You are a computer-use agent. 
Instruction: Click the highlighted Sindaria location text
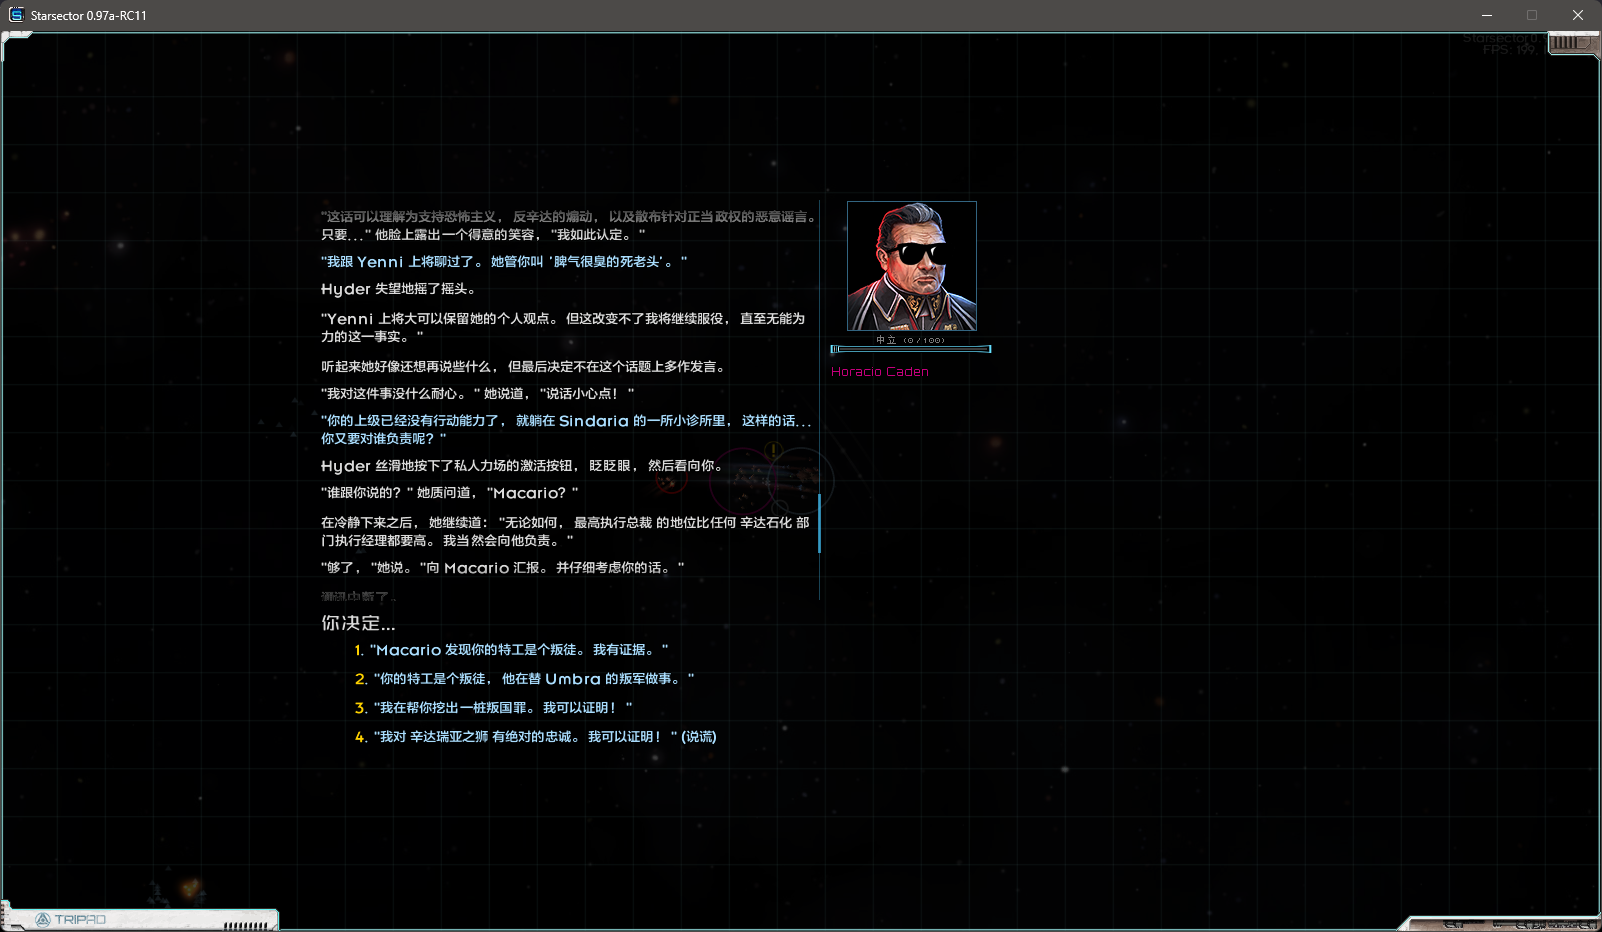point(594,421)
